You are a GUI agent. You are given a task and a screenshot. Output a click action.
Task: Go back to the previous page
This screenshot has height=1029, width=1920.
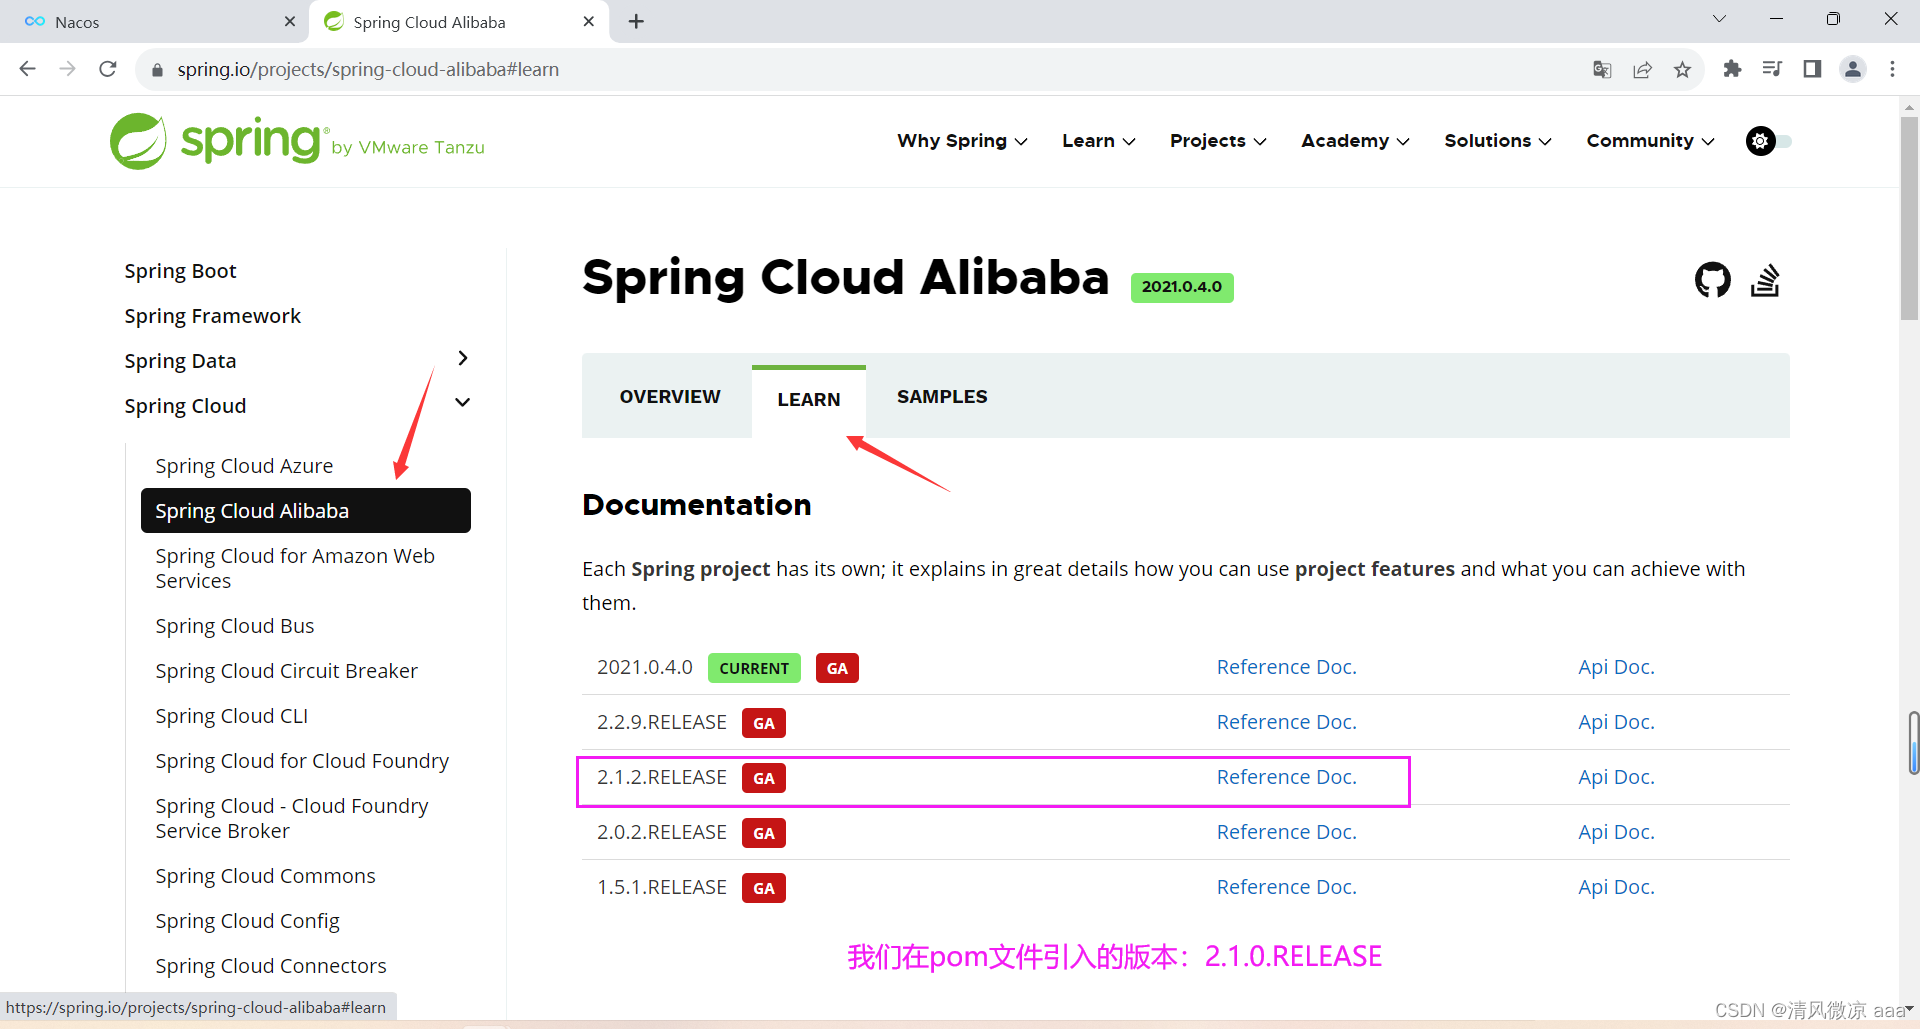(x=28, y=69)
